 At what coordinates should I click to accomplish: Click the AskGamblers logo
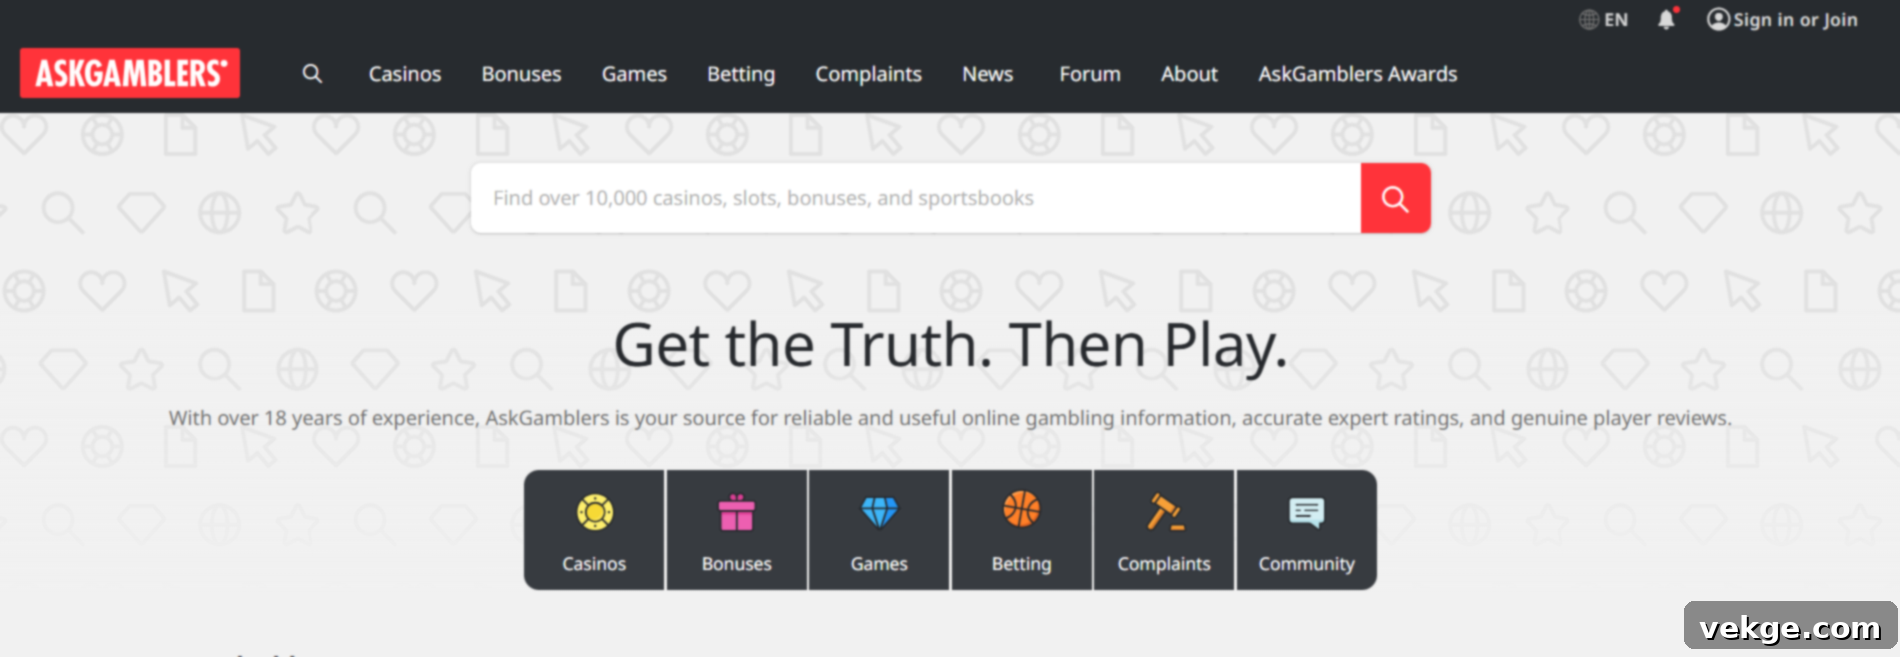click(x=130, y=73)
